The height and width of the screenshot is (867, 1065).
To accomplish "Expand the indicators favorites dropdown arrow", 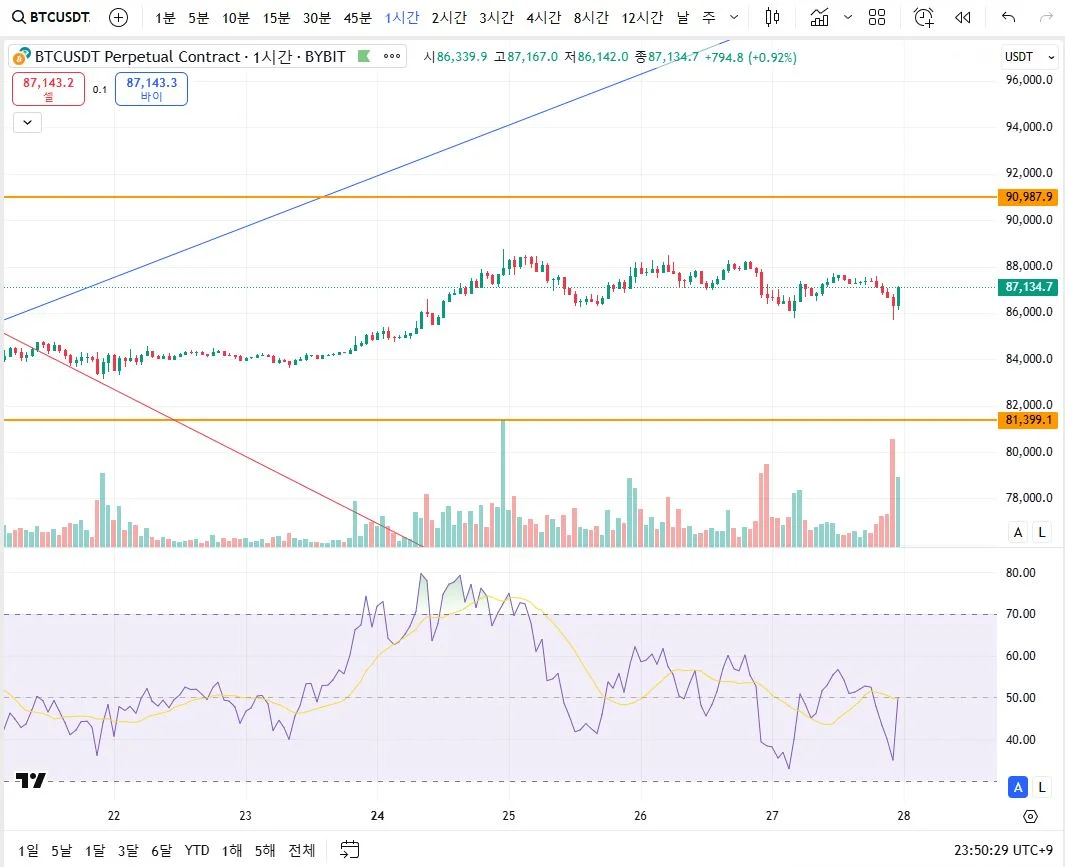I will [848, 18].
